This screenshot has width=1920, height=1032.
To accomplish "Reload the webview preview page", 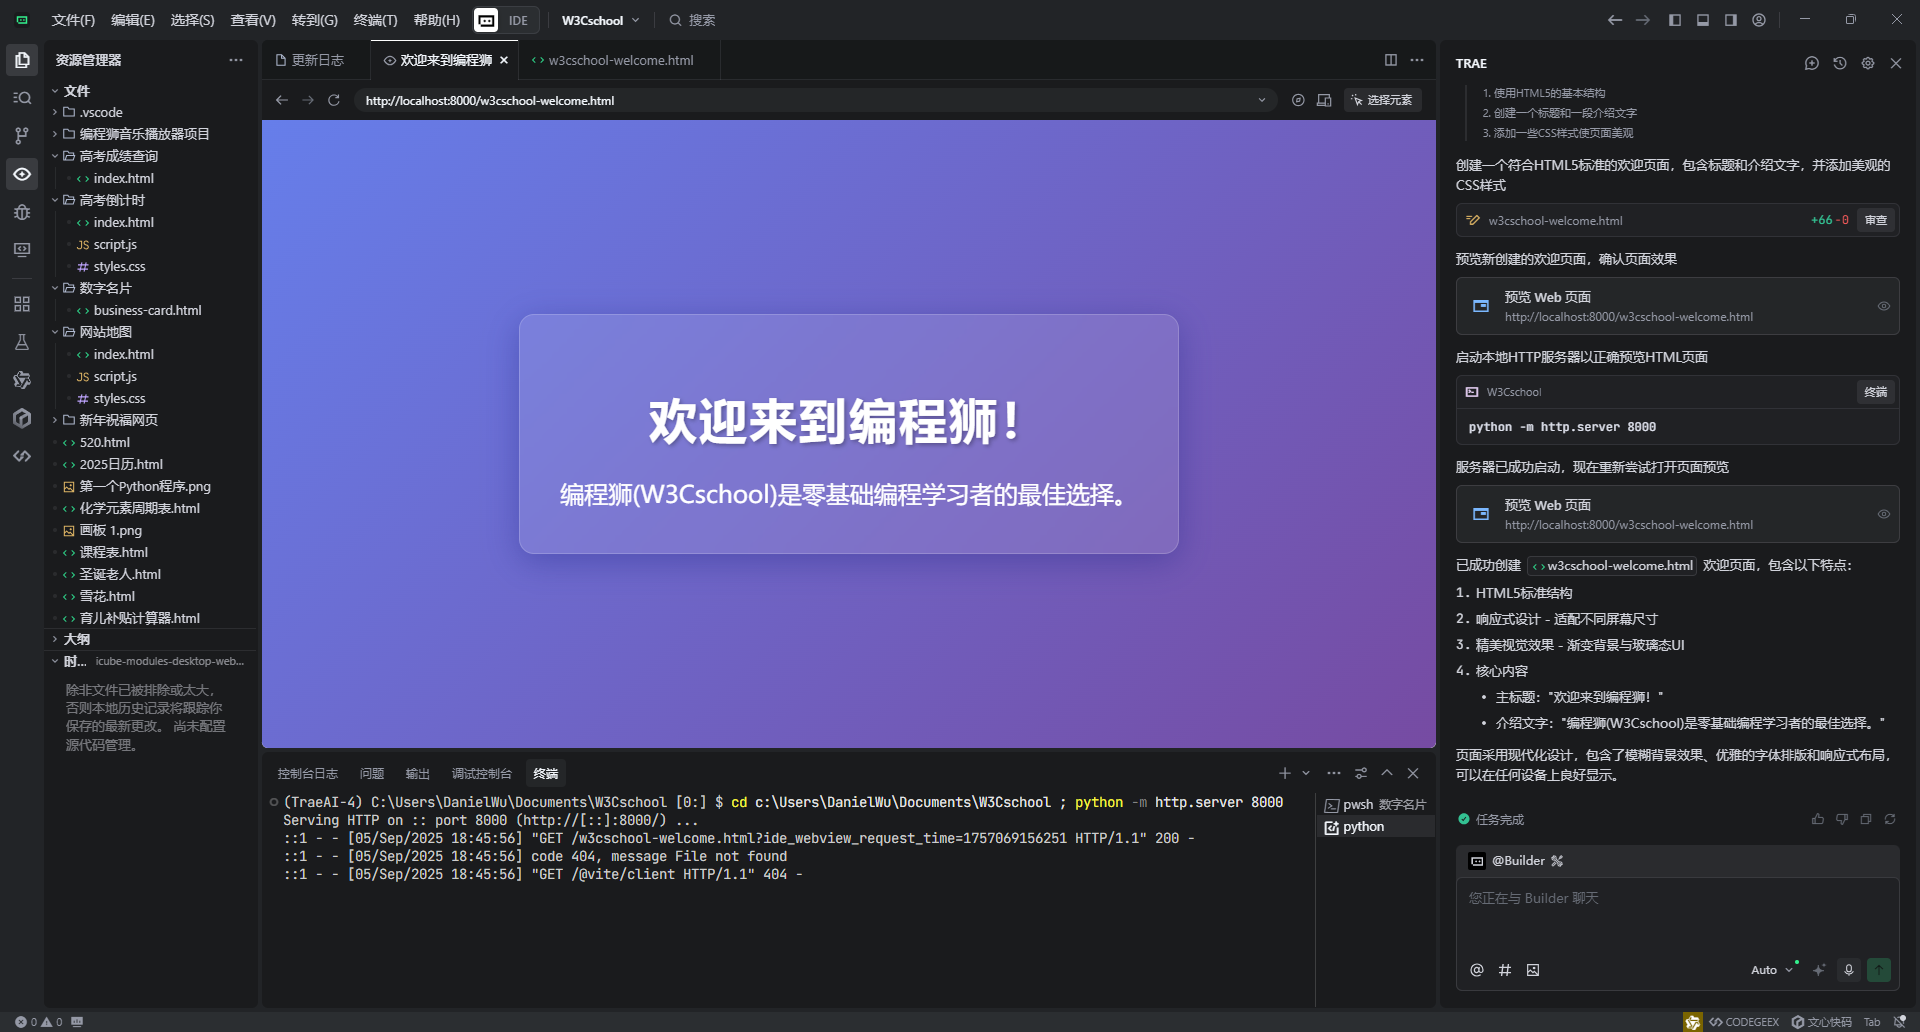I will coord(334,100).
